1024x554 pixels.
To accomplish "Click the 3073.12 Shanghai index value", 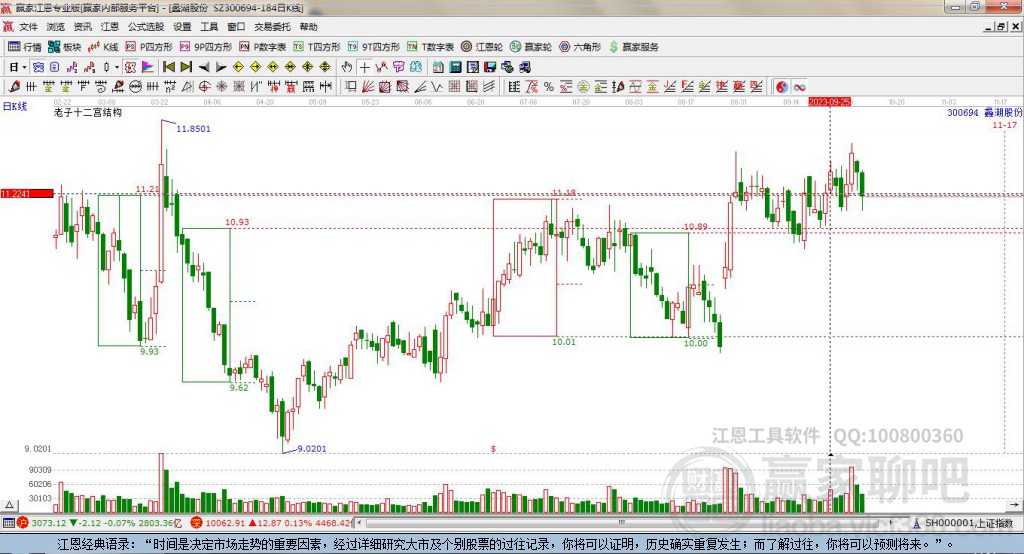I will pyautogui.click(x=49, y=523).
